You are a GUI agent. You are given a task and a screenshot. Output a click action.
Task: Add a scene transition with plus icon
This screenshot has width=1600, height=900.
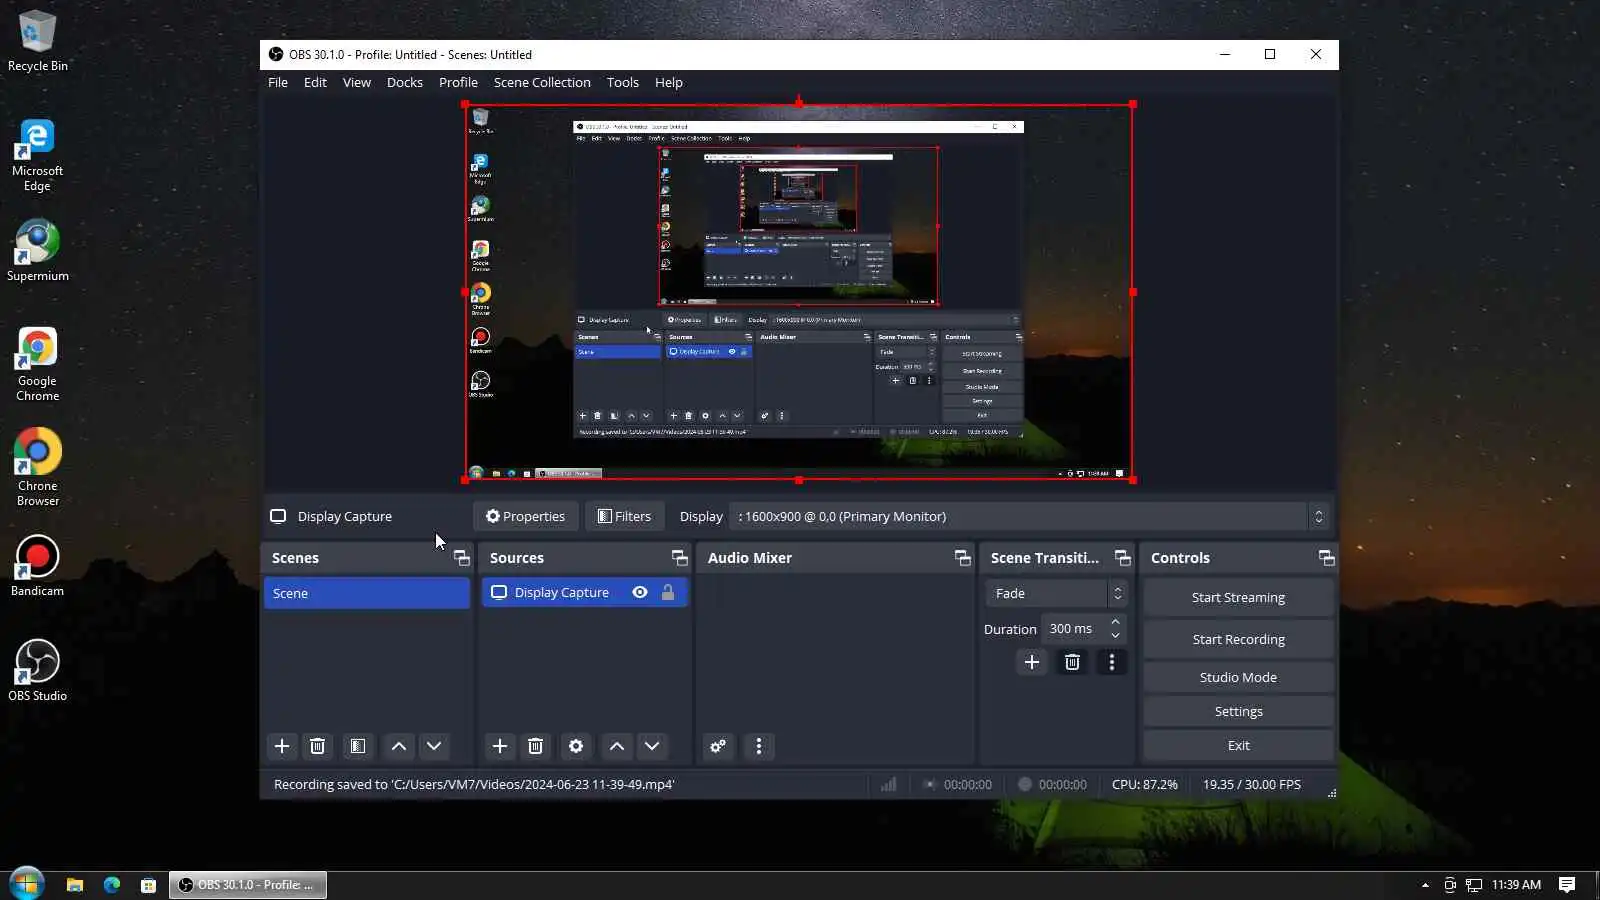1032,662
